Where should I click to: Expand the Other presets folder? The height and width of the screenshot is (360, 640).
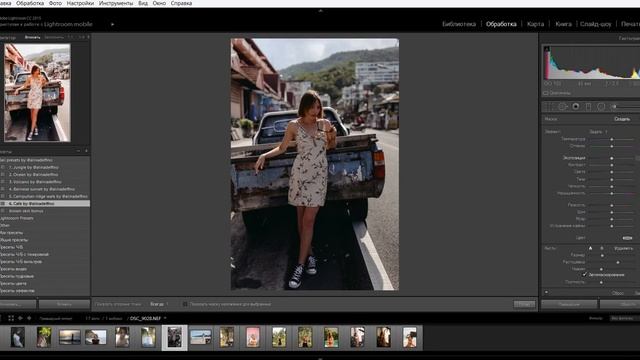pyautogui.click(x=5, y=225)
